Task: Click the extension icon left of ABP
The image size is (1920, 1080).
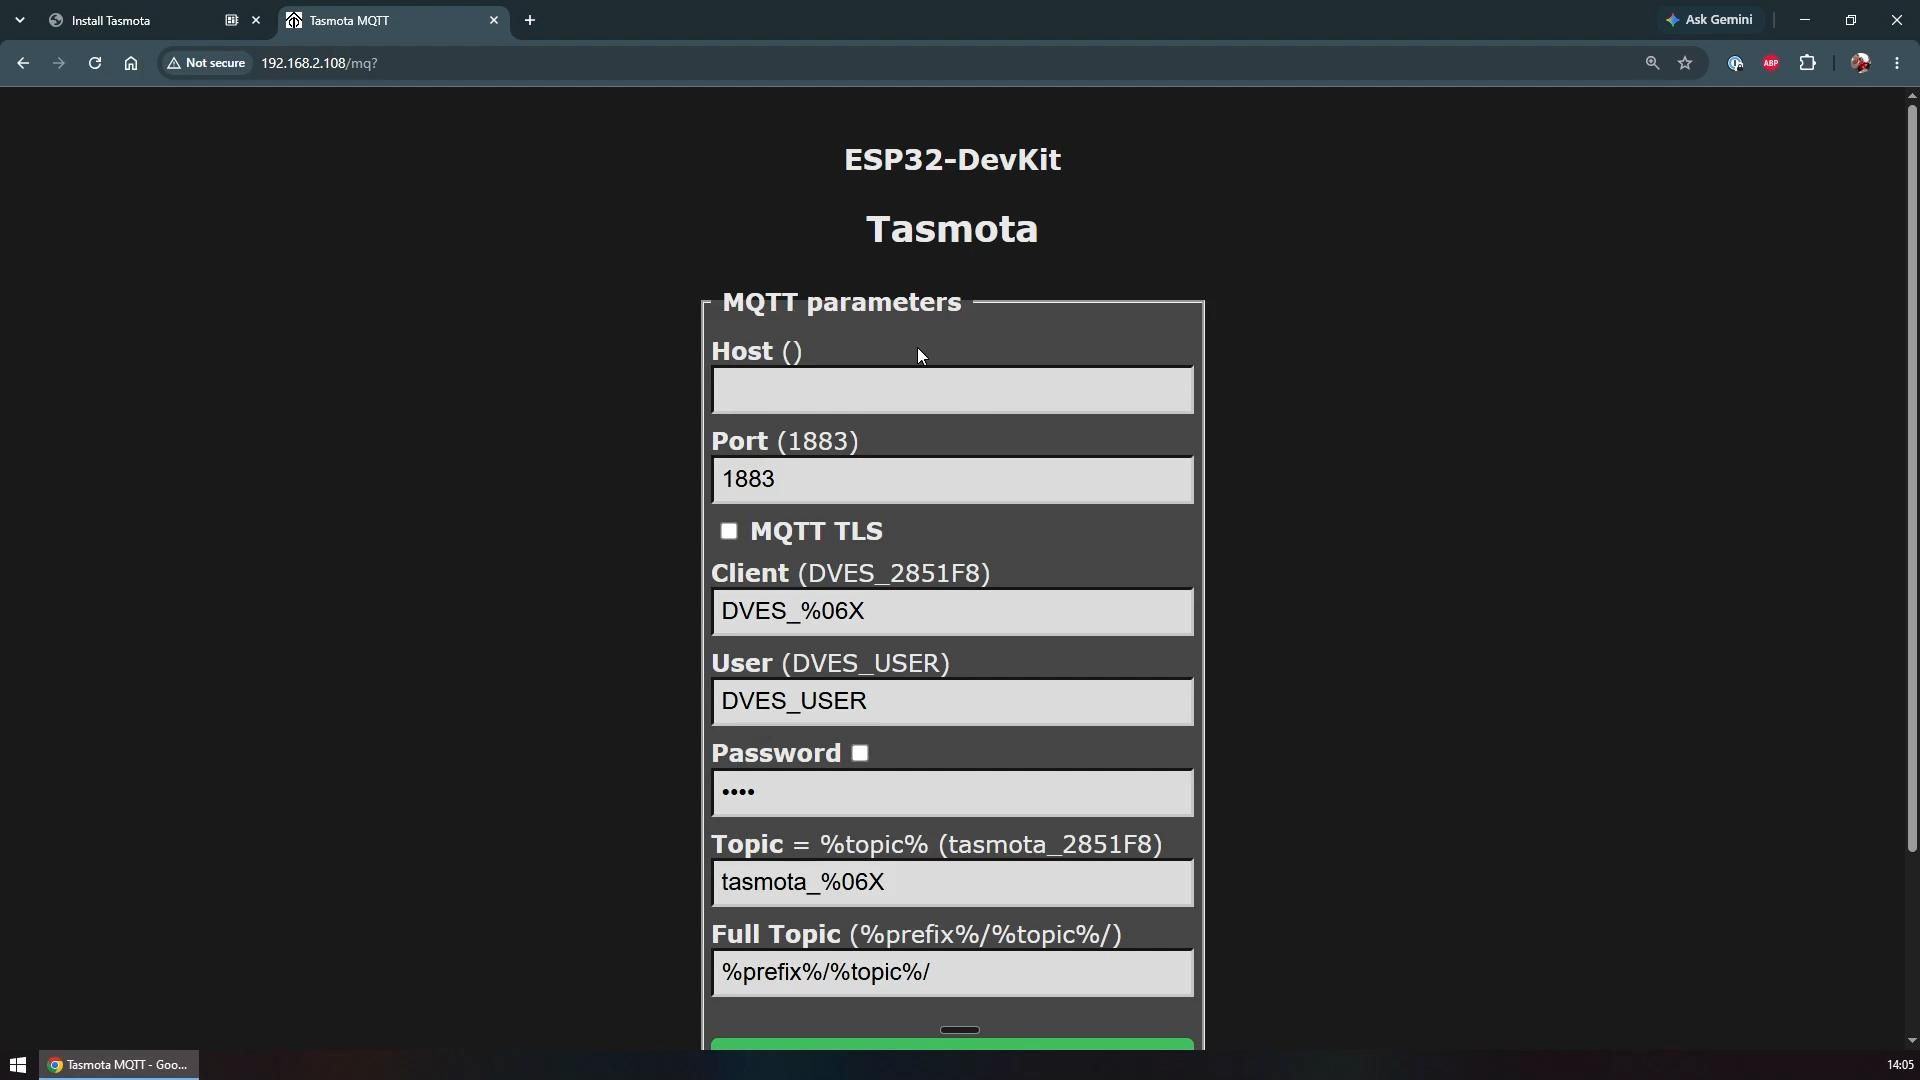Action: [x=1736, y=63]
